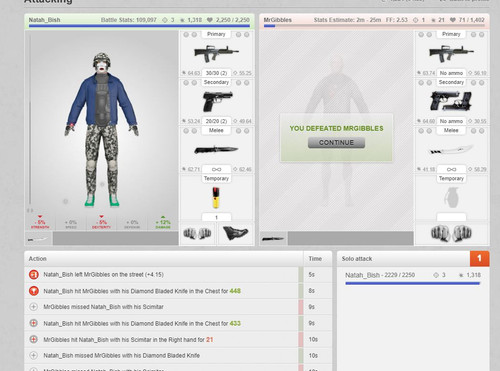This screenshot has width=500, height=371.
Task: Choose Natah_Bish's kick boot attack
Action: point(235,233)
